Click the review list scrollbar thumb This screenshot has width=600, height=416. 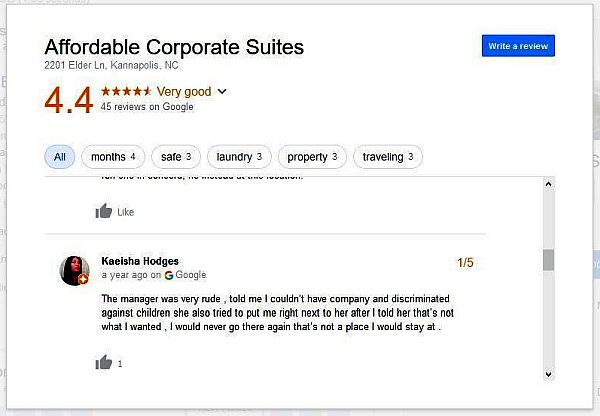[548, 260]
